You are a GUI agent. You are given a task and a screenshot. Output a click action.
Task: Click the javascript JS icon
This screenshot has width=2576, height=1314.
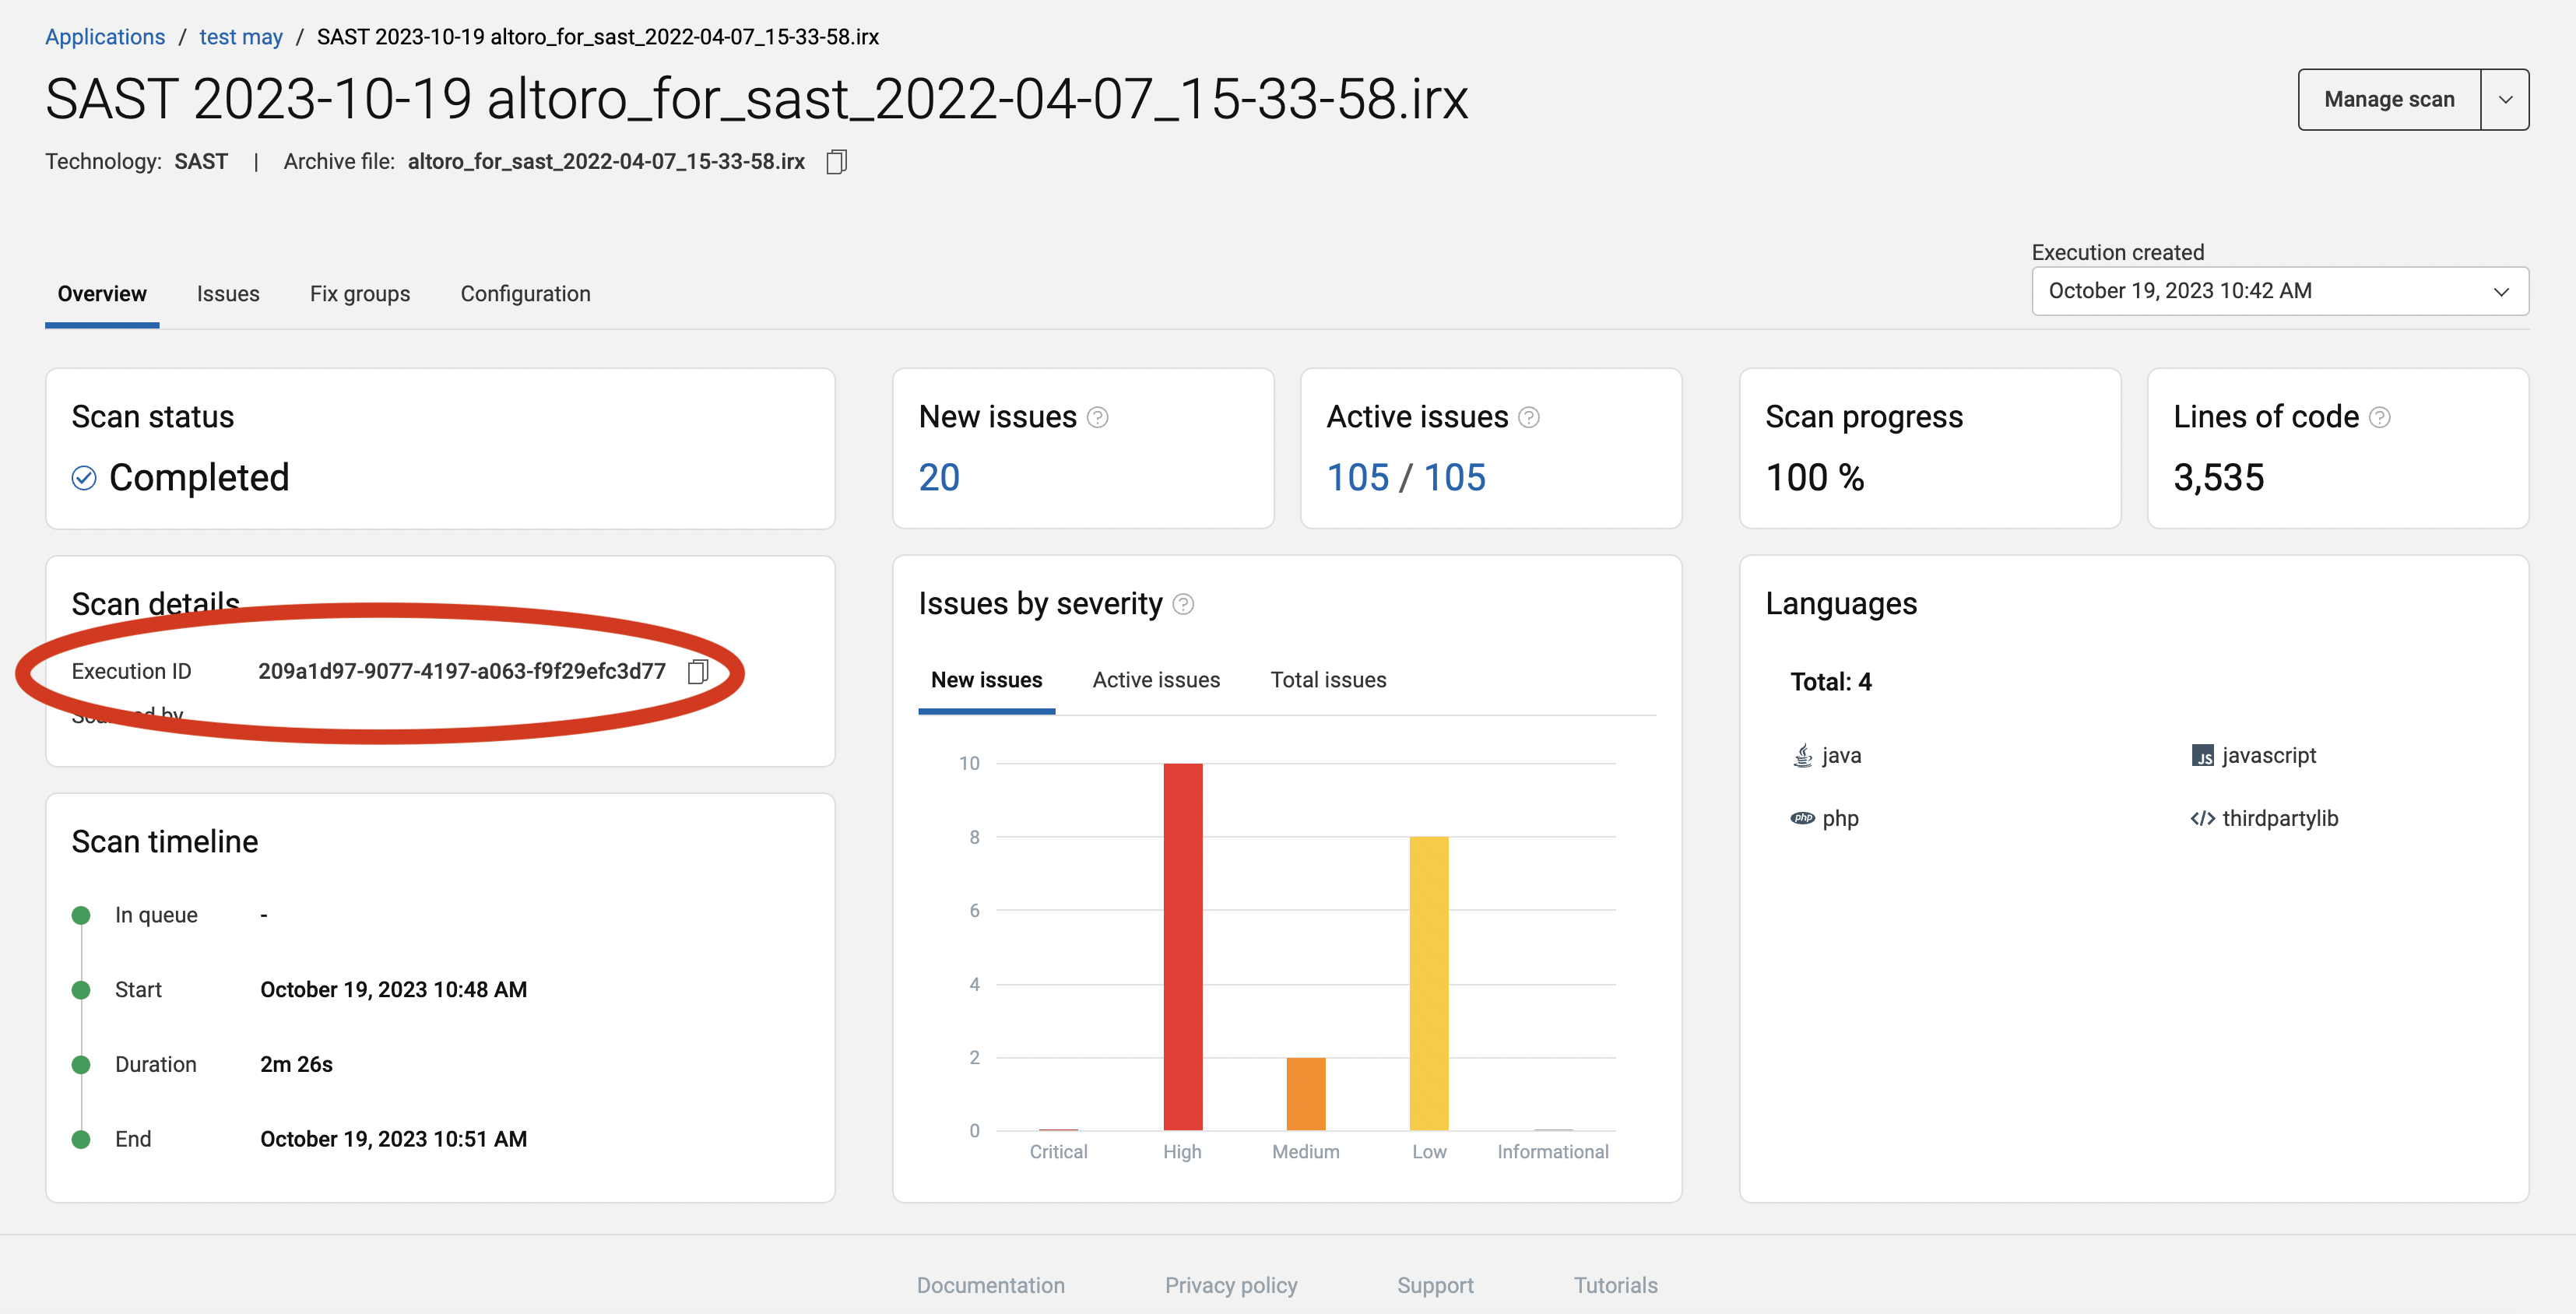click(x=2202, y=756)
